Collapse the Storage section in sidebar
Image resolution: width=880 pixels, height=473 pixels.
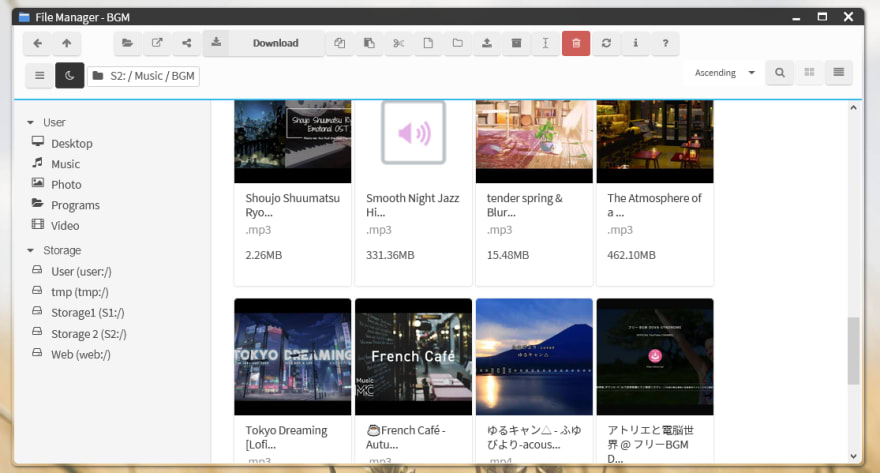pos(31,250)
